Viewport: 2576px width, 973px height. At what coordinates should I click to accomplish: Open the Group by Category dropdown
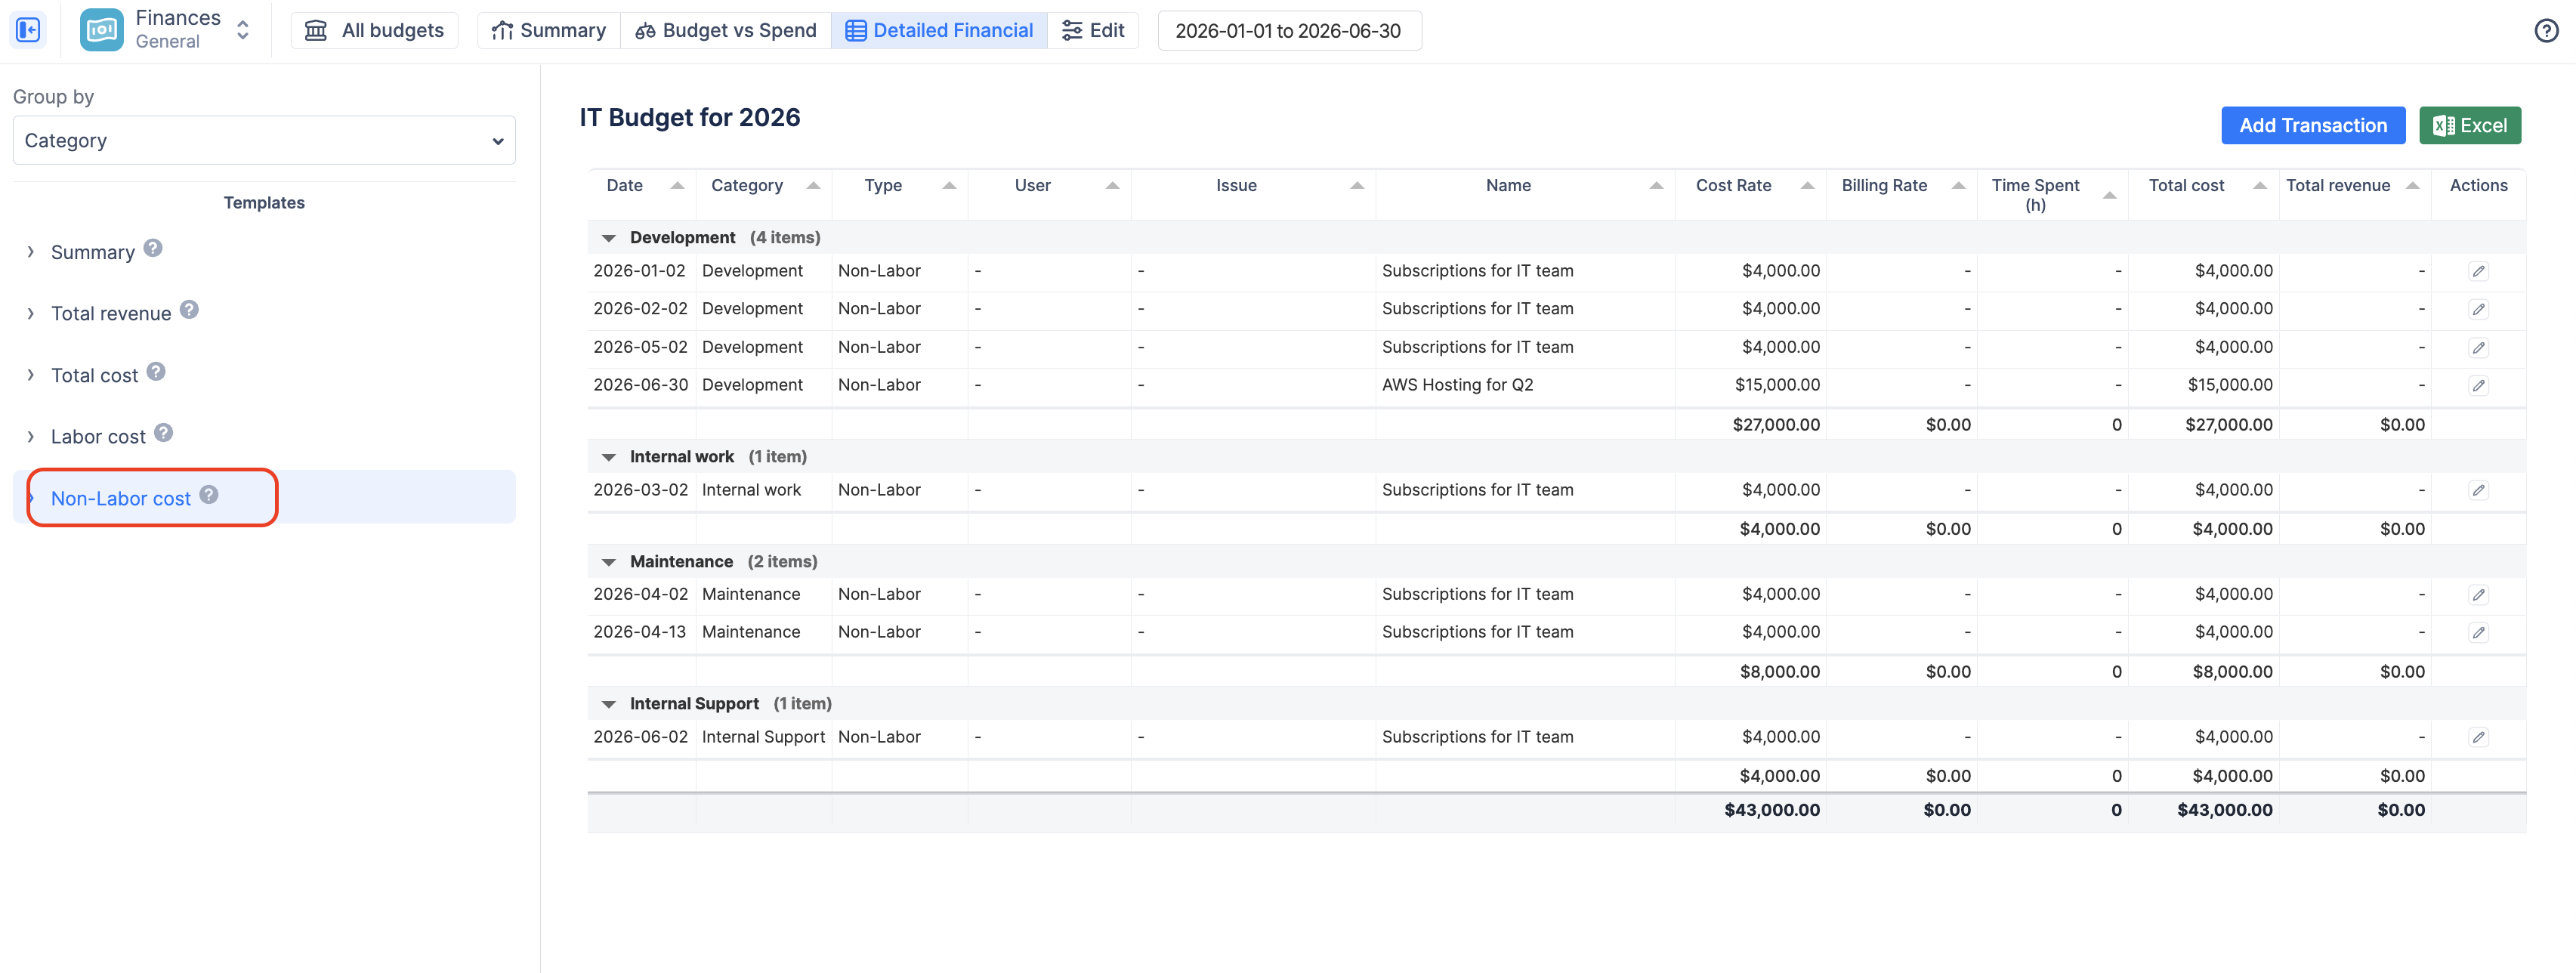tap(264, 140)
